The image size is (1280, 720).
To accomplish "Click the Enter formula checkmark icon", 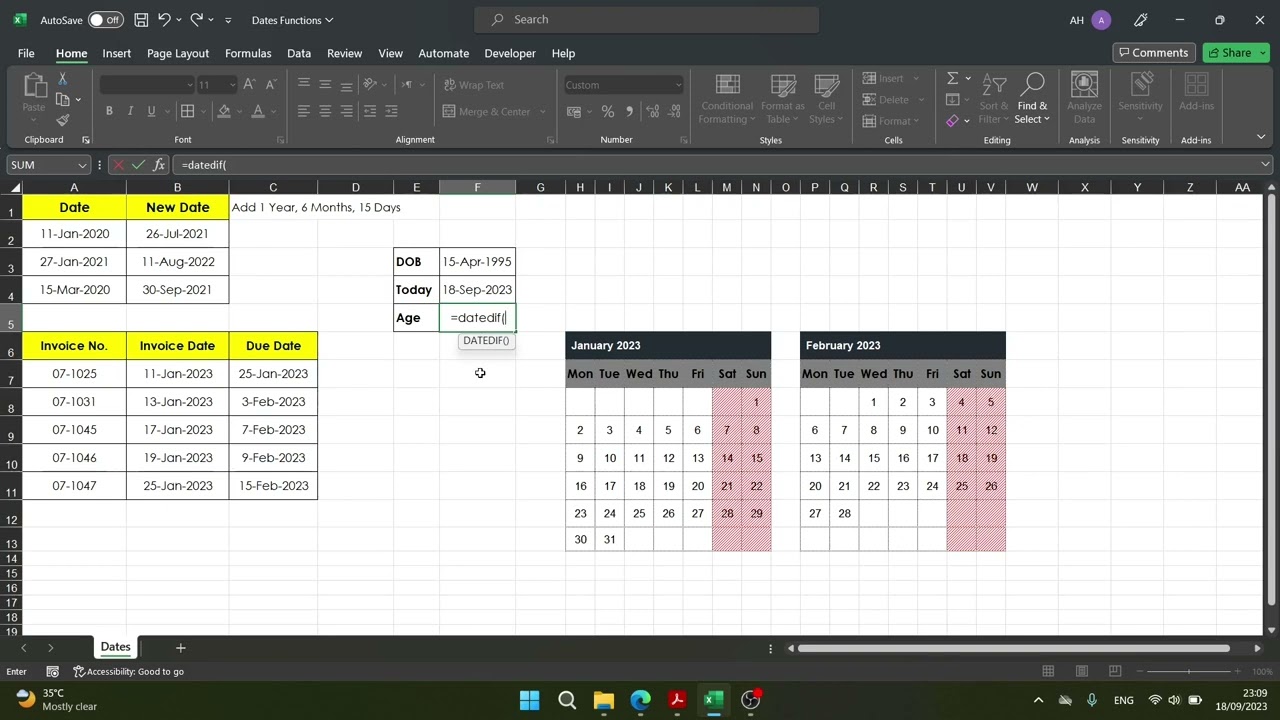I will 138,165.
